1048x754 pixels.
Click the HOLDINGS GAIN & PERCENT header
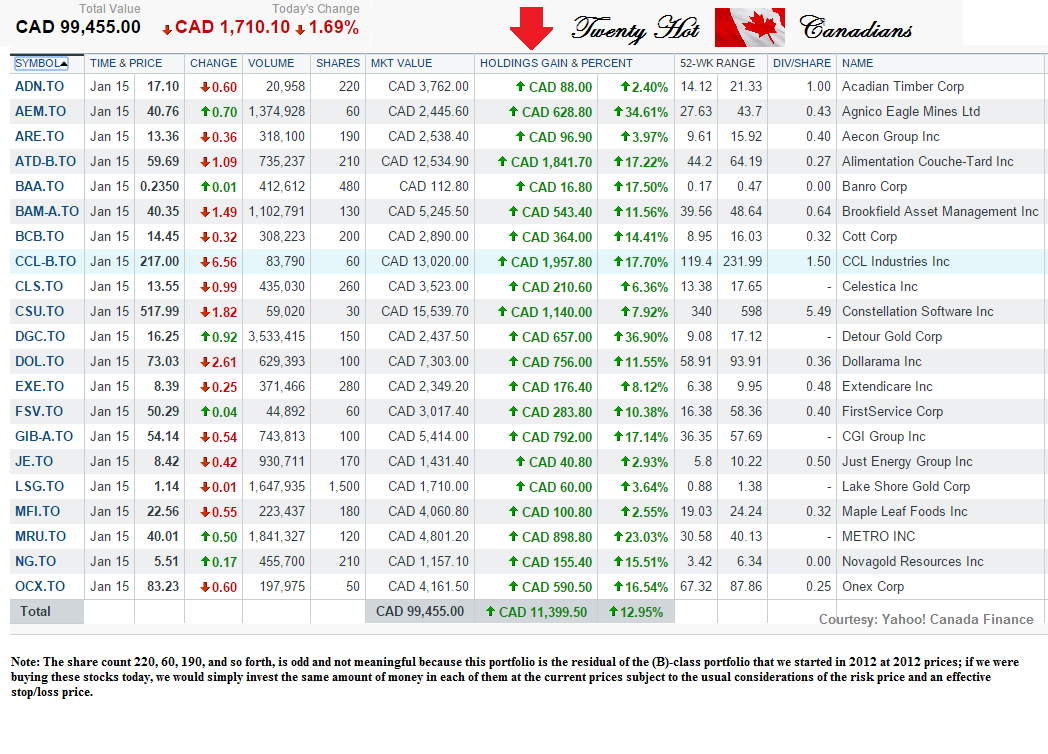556,63
